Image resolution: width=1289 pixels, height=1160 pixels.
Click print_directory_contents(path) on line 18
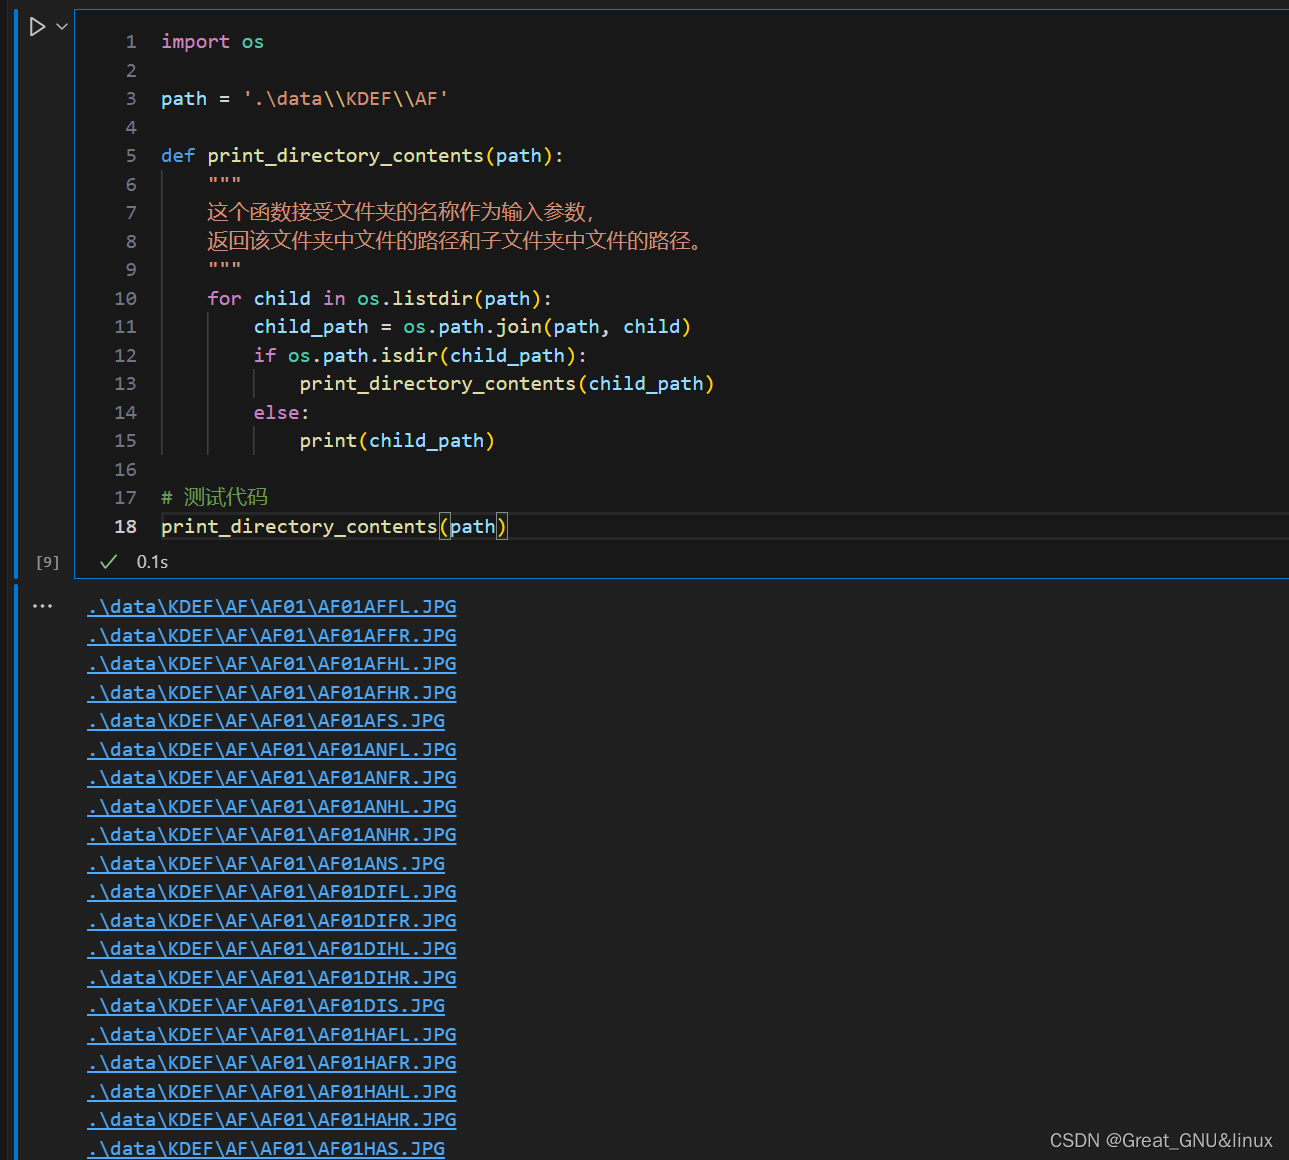click(x=334, y=527)
